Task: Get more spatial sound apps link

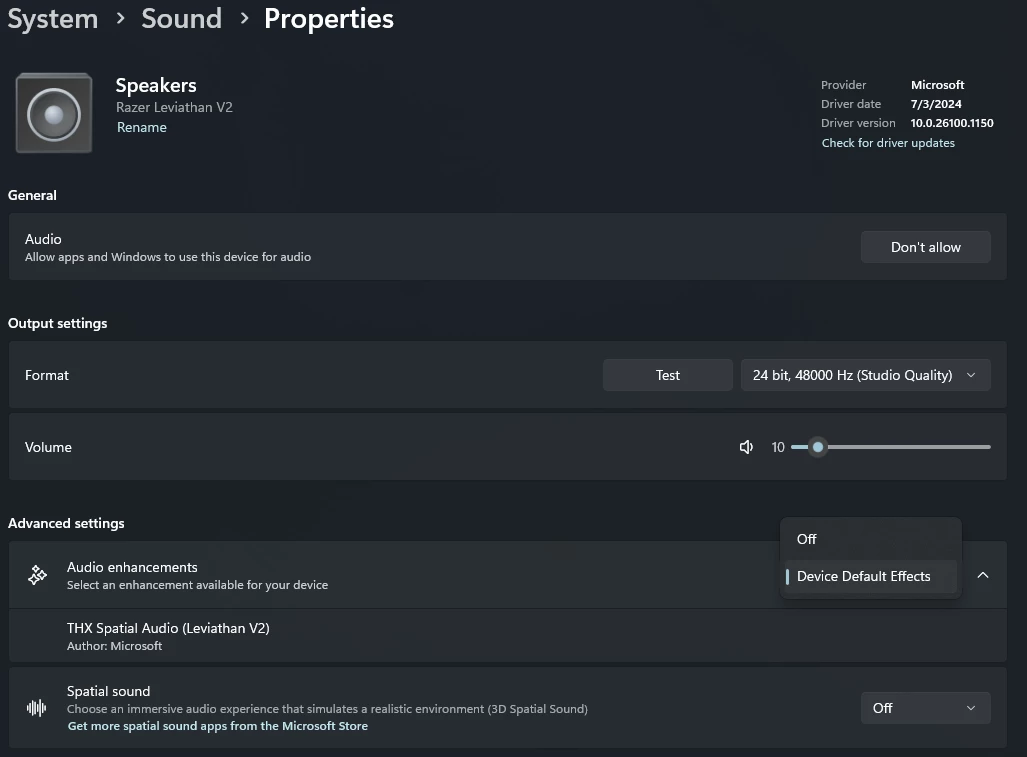Action: 217,726
